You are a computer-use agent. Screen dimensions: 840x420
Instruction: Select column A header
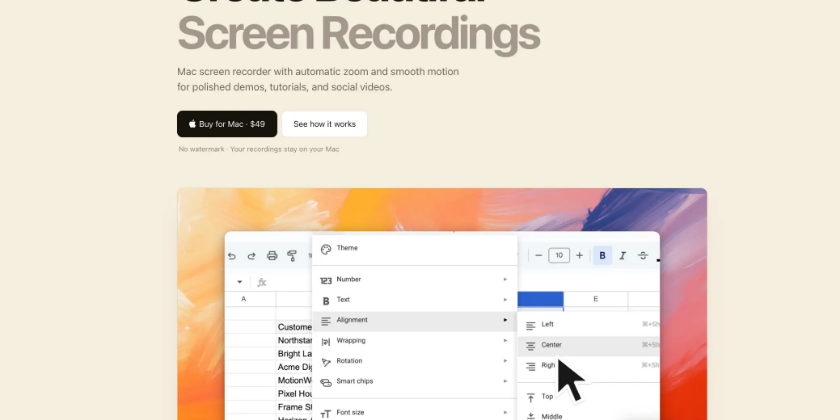coord(244,299)
